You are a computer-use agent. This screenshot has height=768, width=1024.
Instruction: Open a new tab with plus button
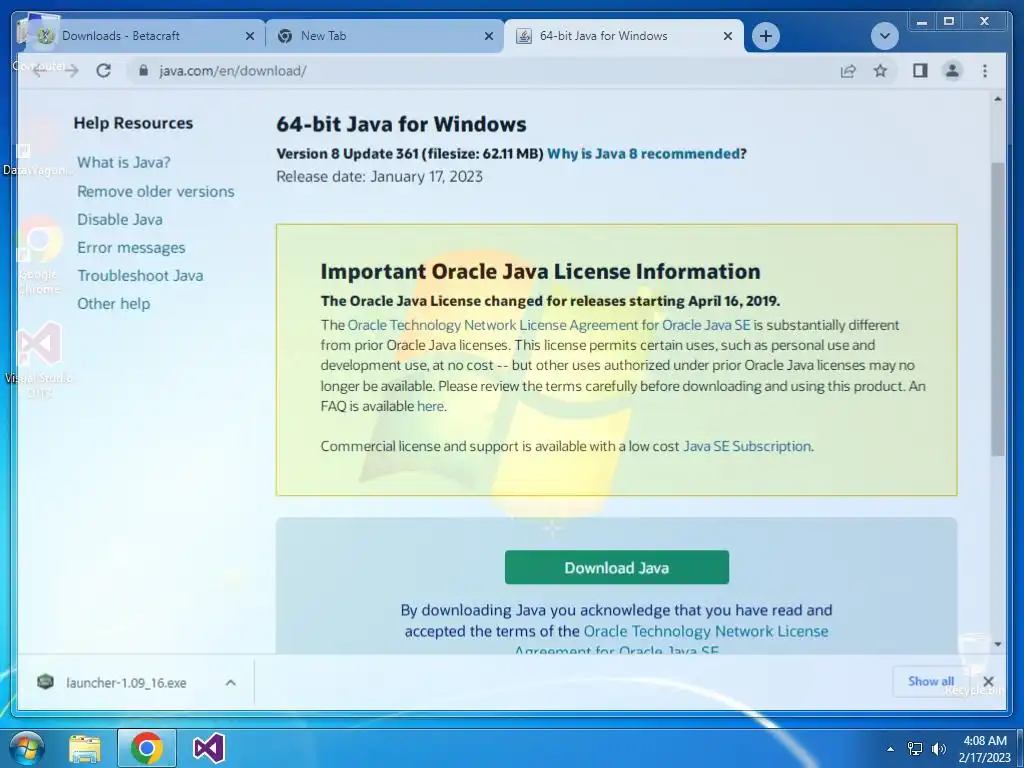pyautogui.click(x=766, y=36)
